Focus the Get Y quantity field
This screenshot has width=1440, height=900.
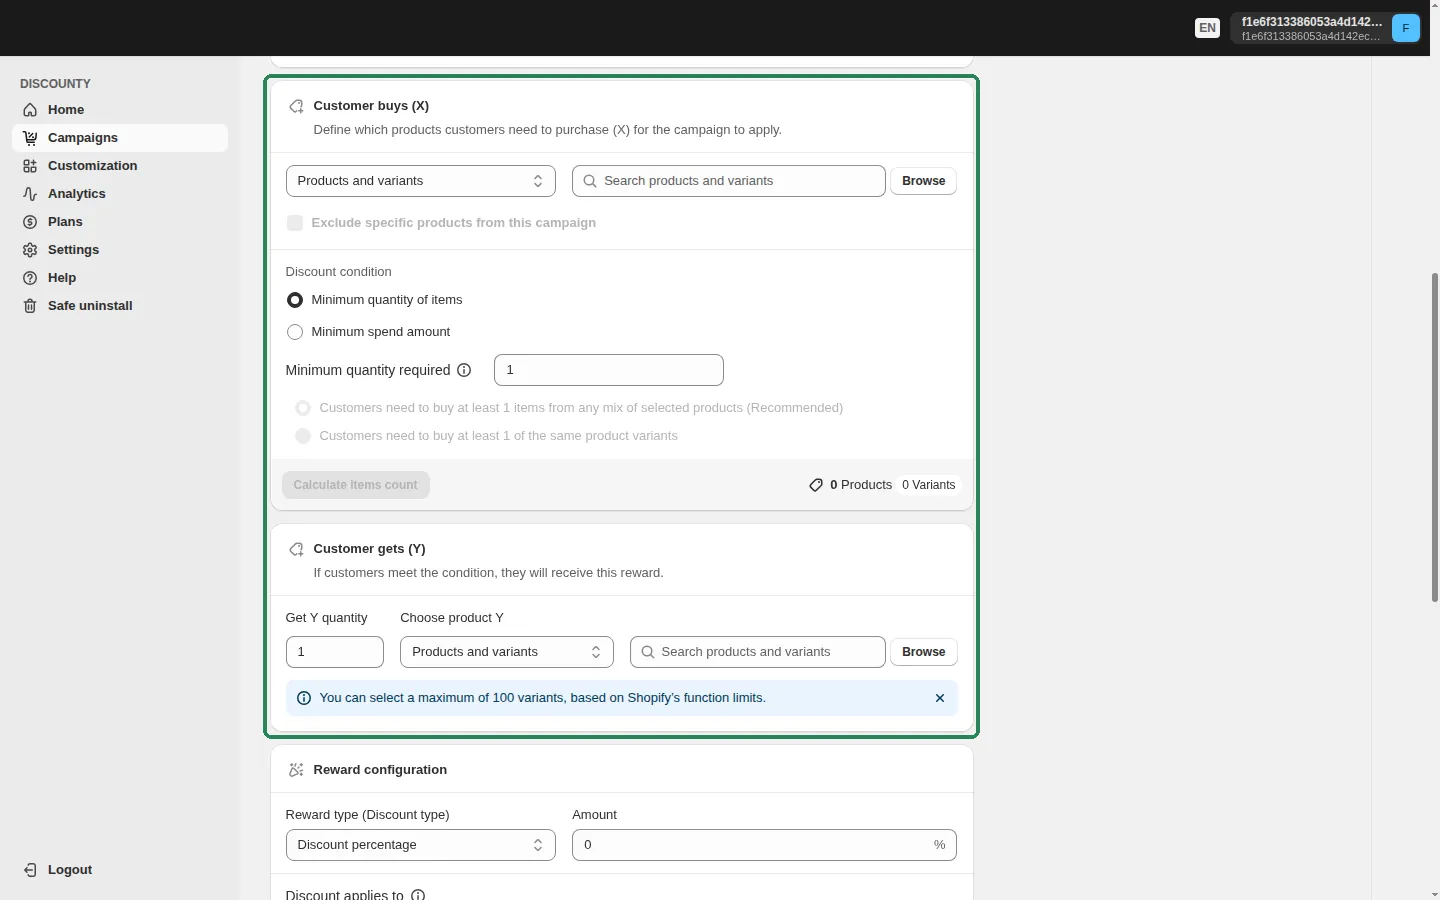pyautogui.click(x=335, y=652)
